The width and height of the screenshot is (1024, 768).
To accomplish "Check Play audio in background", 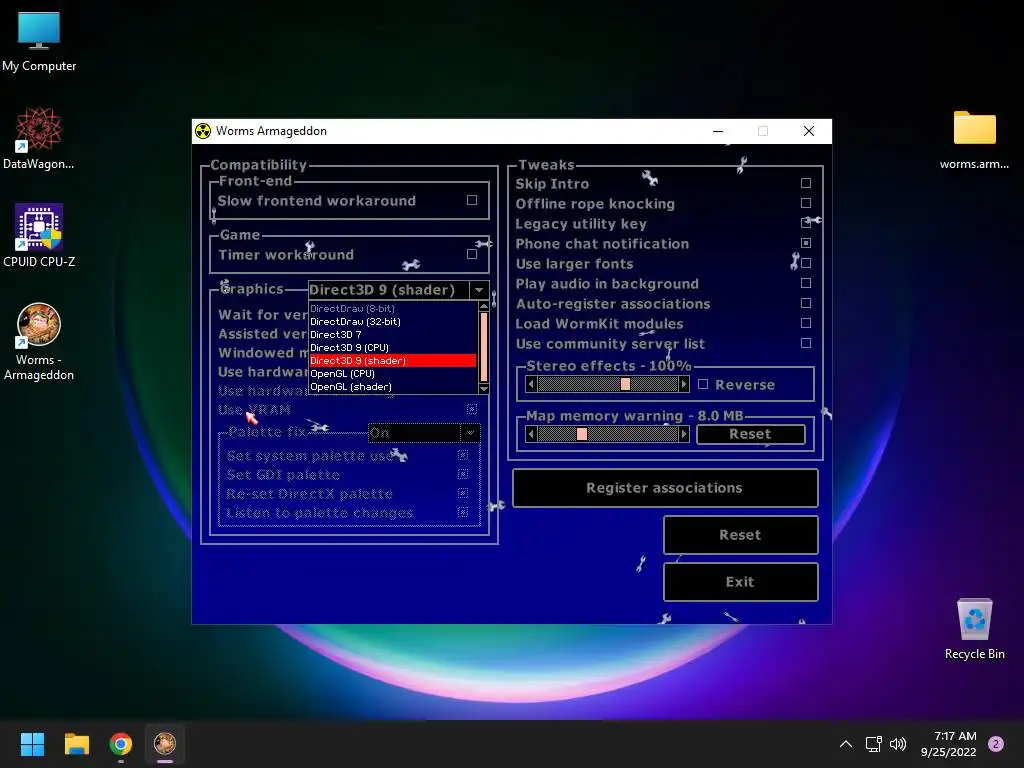I will 806,283.
